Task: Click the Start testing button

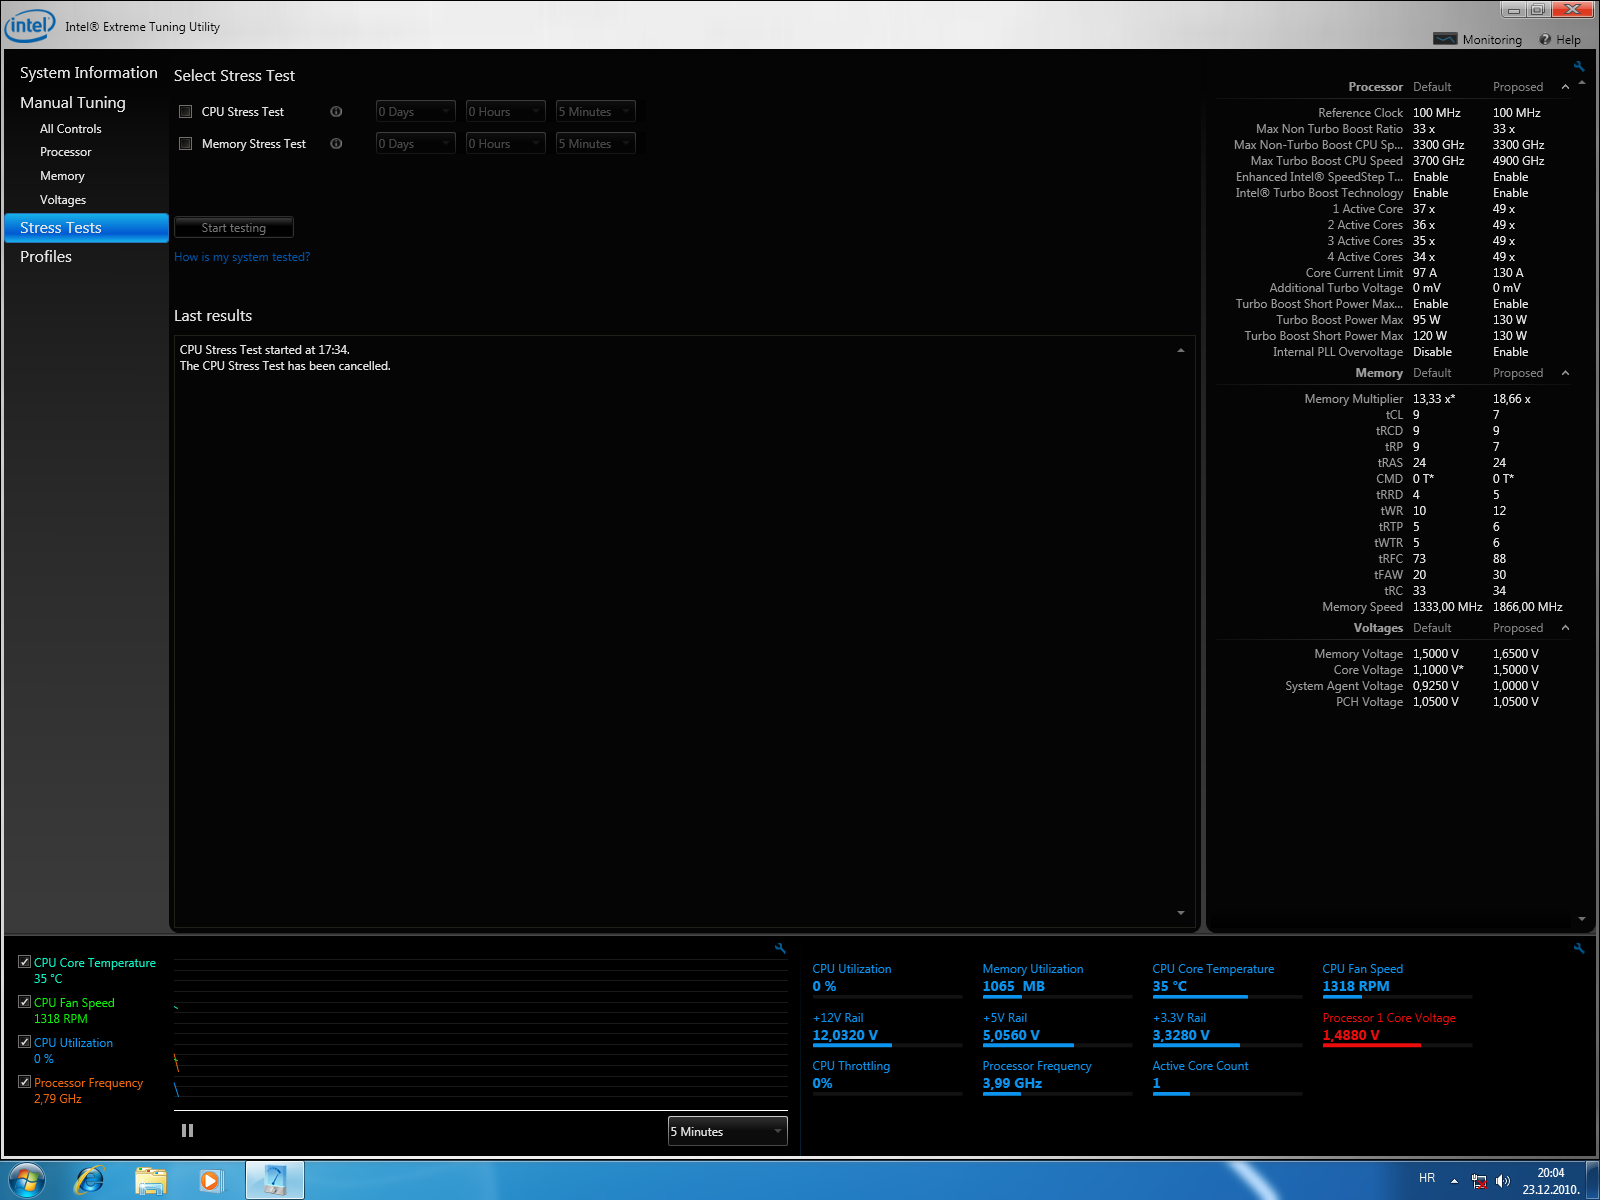Action: [x=234, y=228]
